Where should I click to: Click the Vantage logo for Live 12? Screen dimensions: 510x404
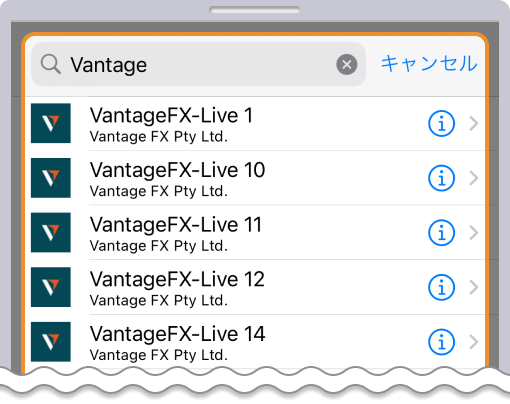51,287
